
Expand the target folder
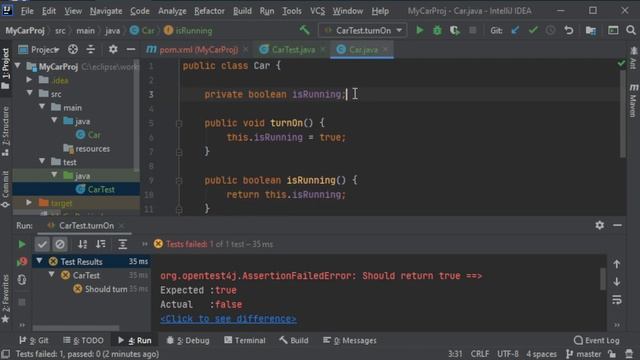point(29,202)
